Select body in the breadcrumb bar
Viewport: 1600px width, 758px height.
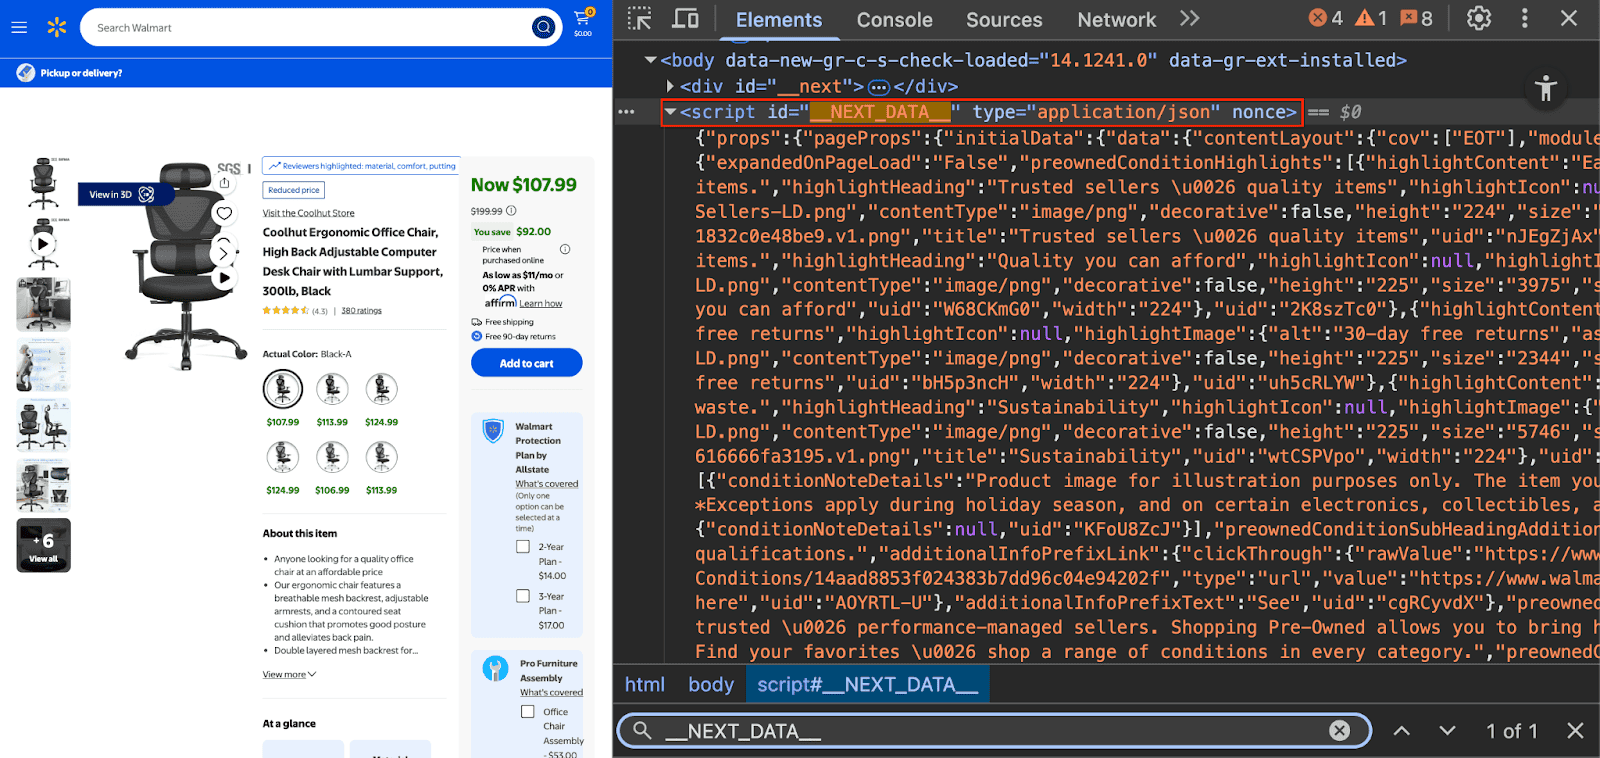[711, 685]
